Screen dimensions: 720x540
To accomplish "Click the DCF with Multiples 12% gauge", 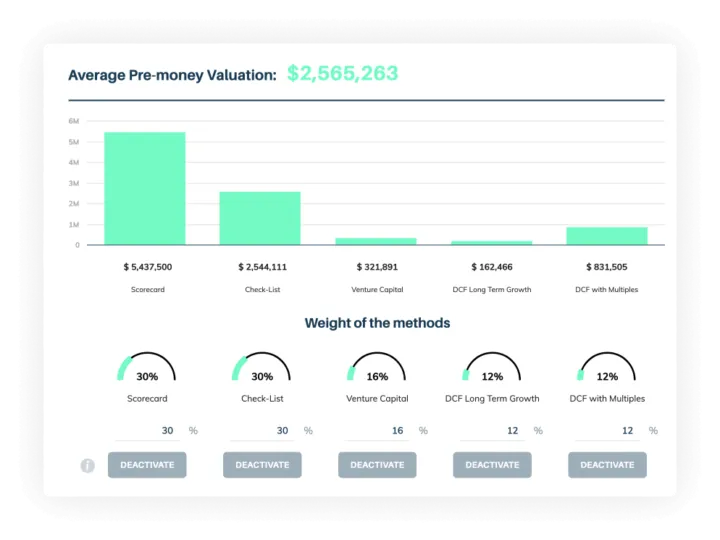I will tap(607, 367).
